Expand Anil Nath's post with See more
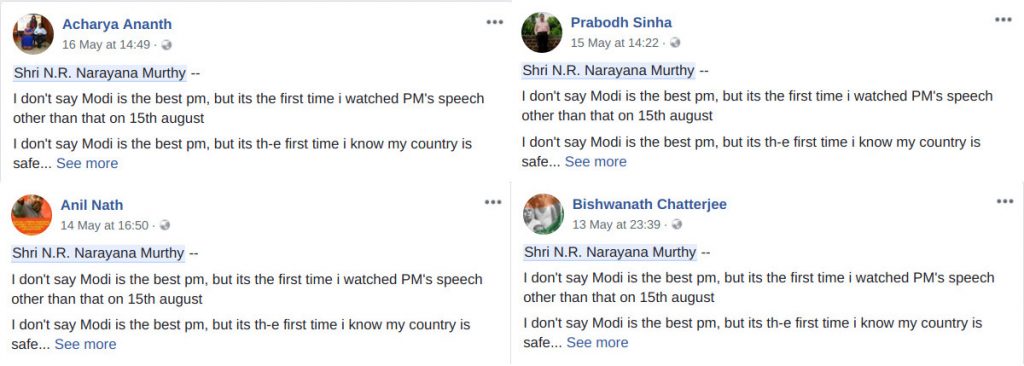 (85, 344)
